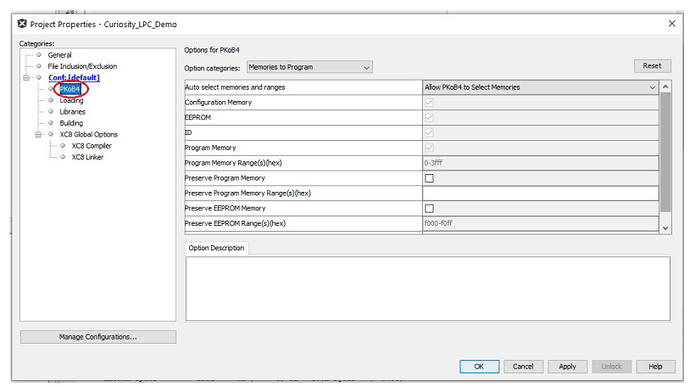The width and height of the screenshot is (690, 386).
Task: Click the Apply button
Action: (x=567, y=367)
